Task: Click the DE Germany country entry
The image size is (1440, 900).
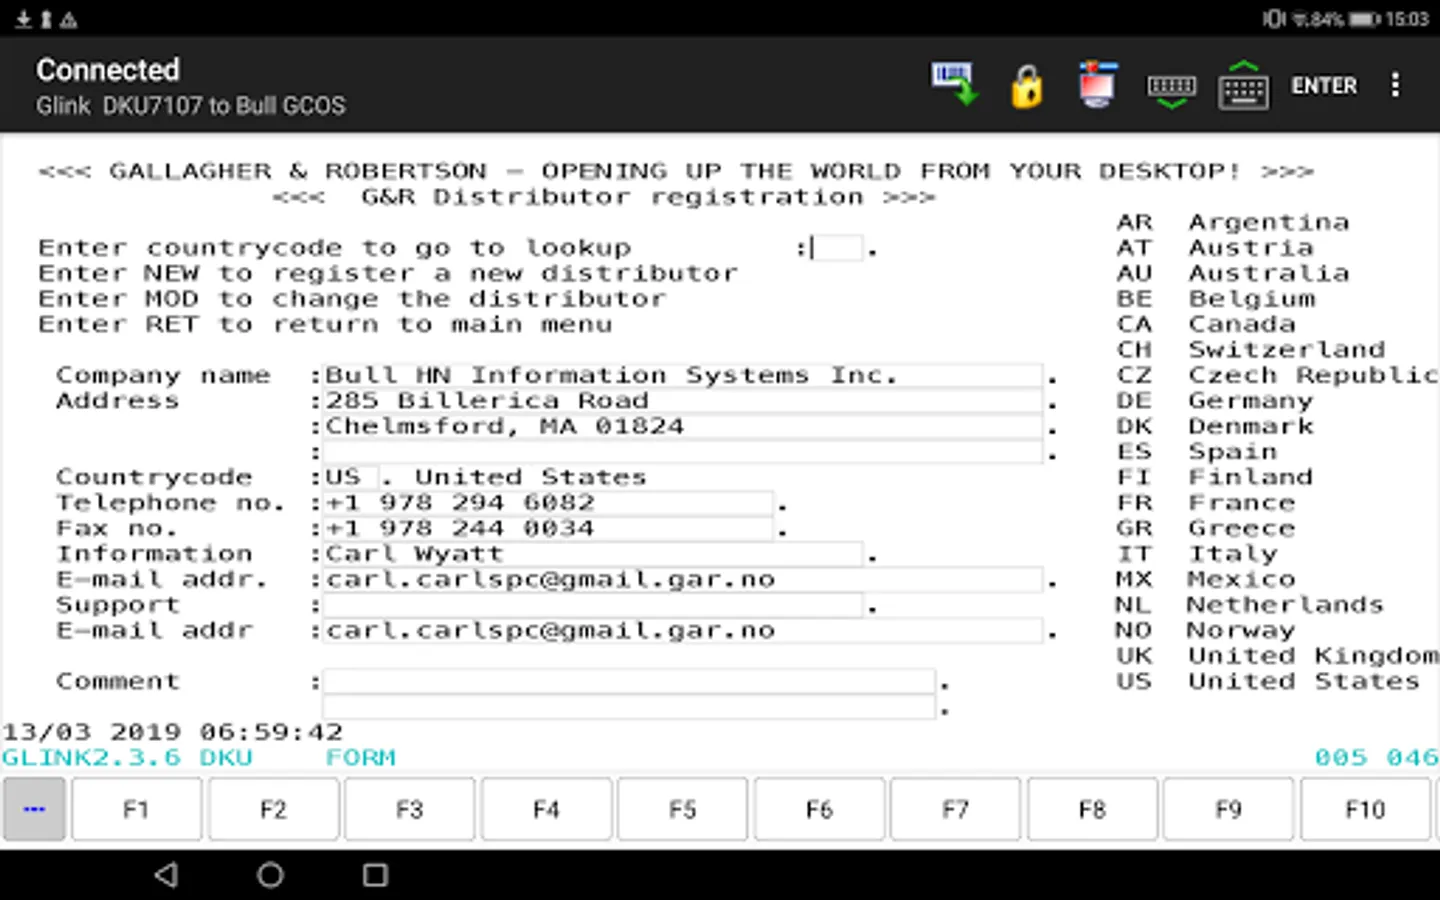Action: tap(1215, 401)
